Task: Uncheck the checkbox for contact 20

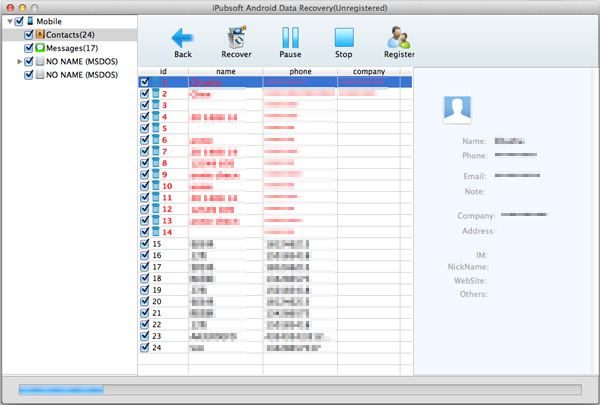Action: 145,301
